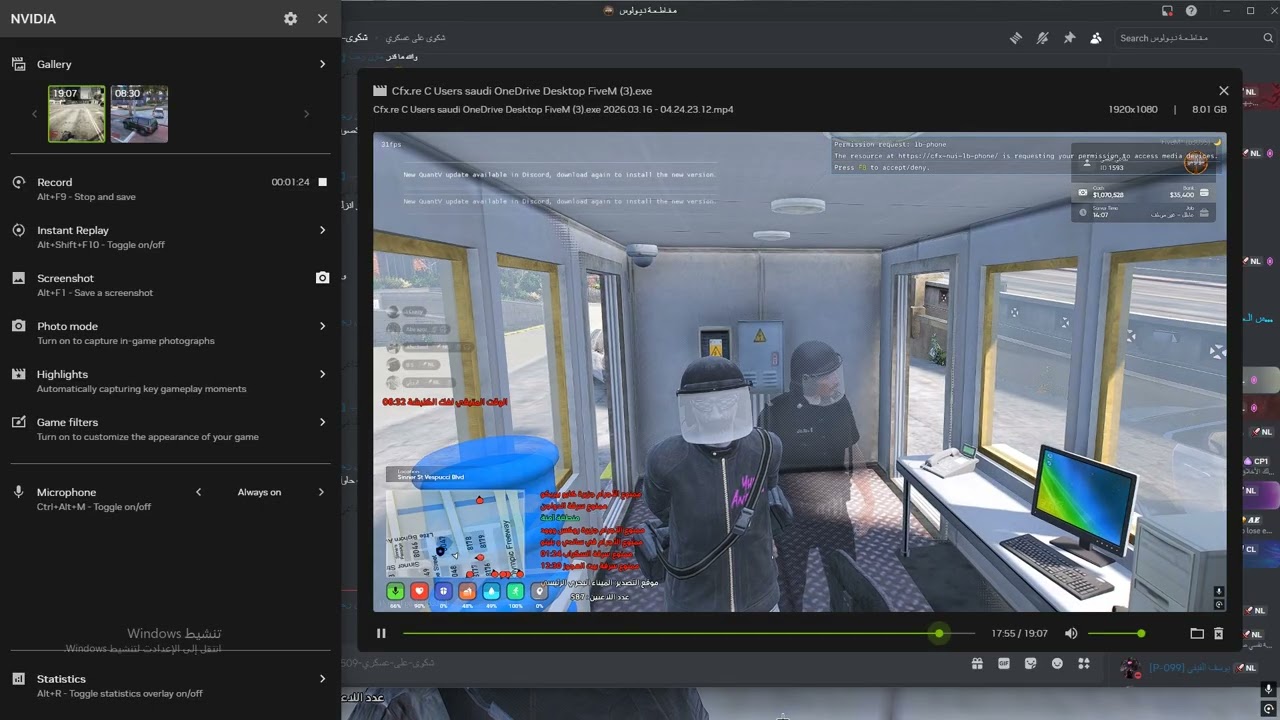
Task: Open the 08:30 gallery video thumbnail
Action: coord(139,113)
